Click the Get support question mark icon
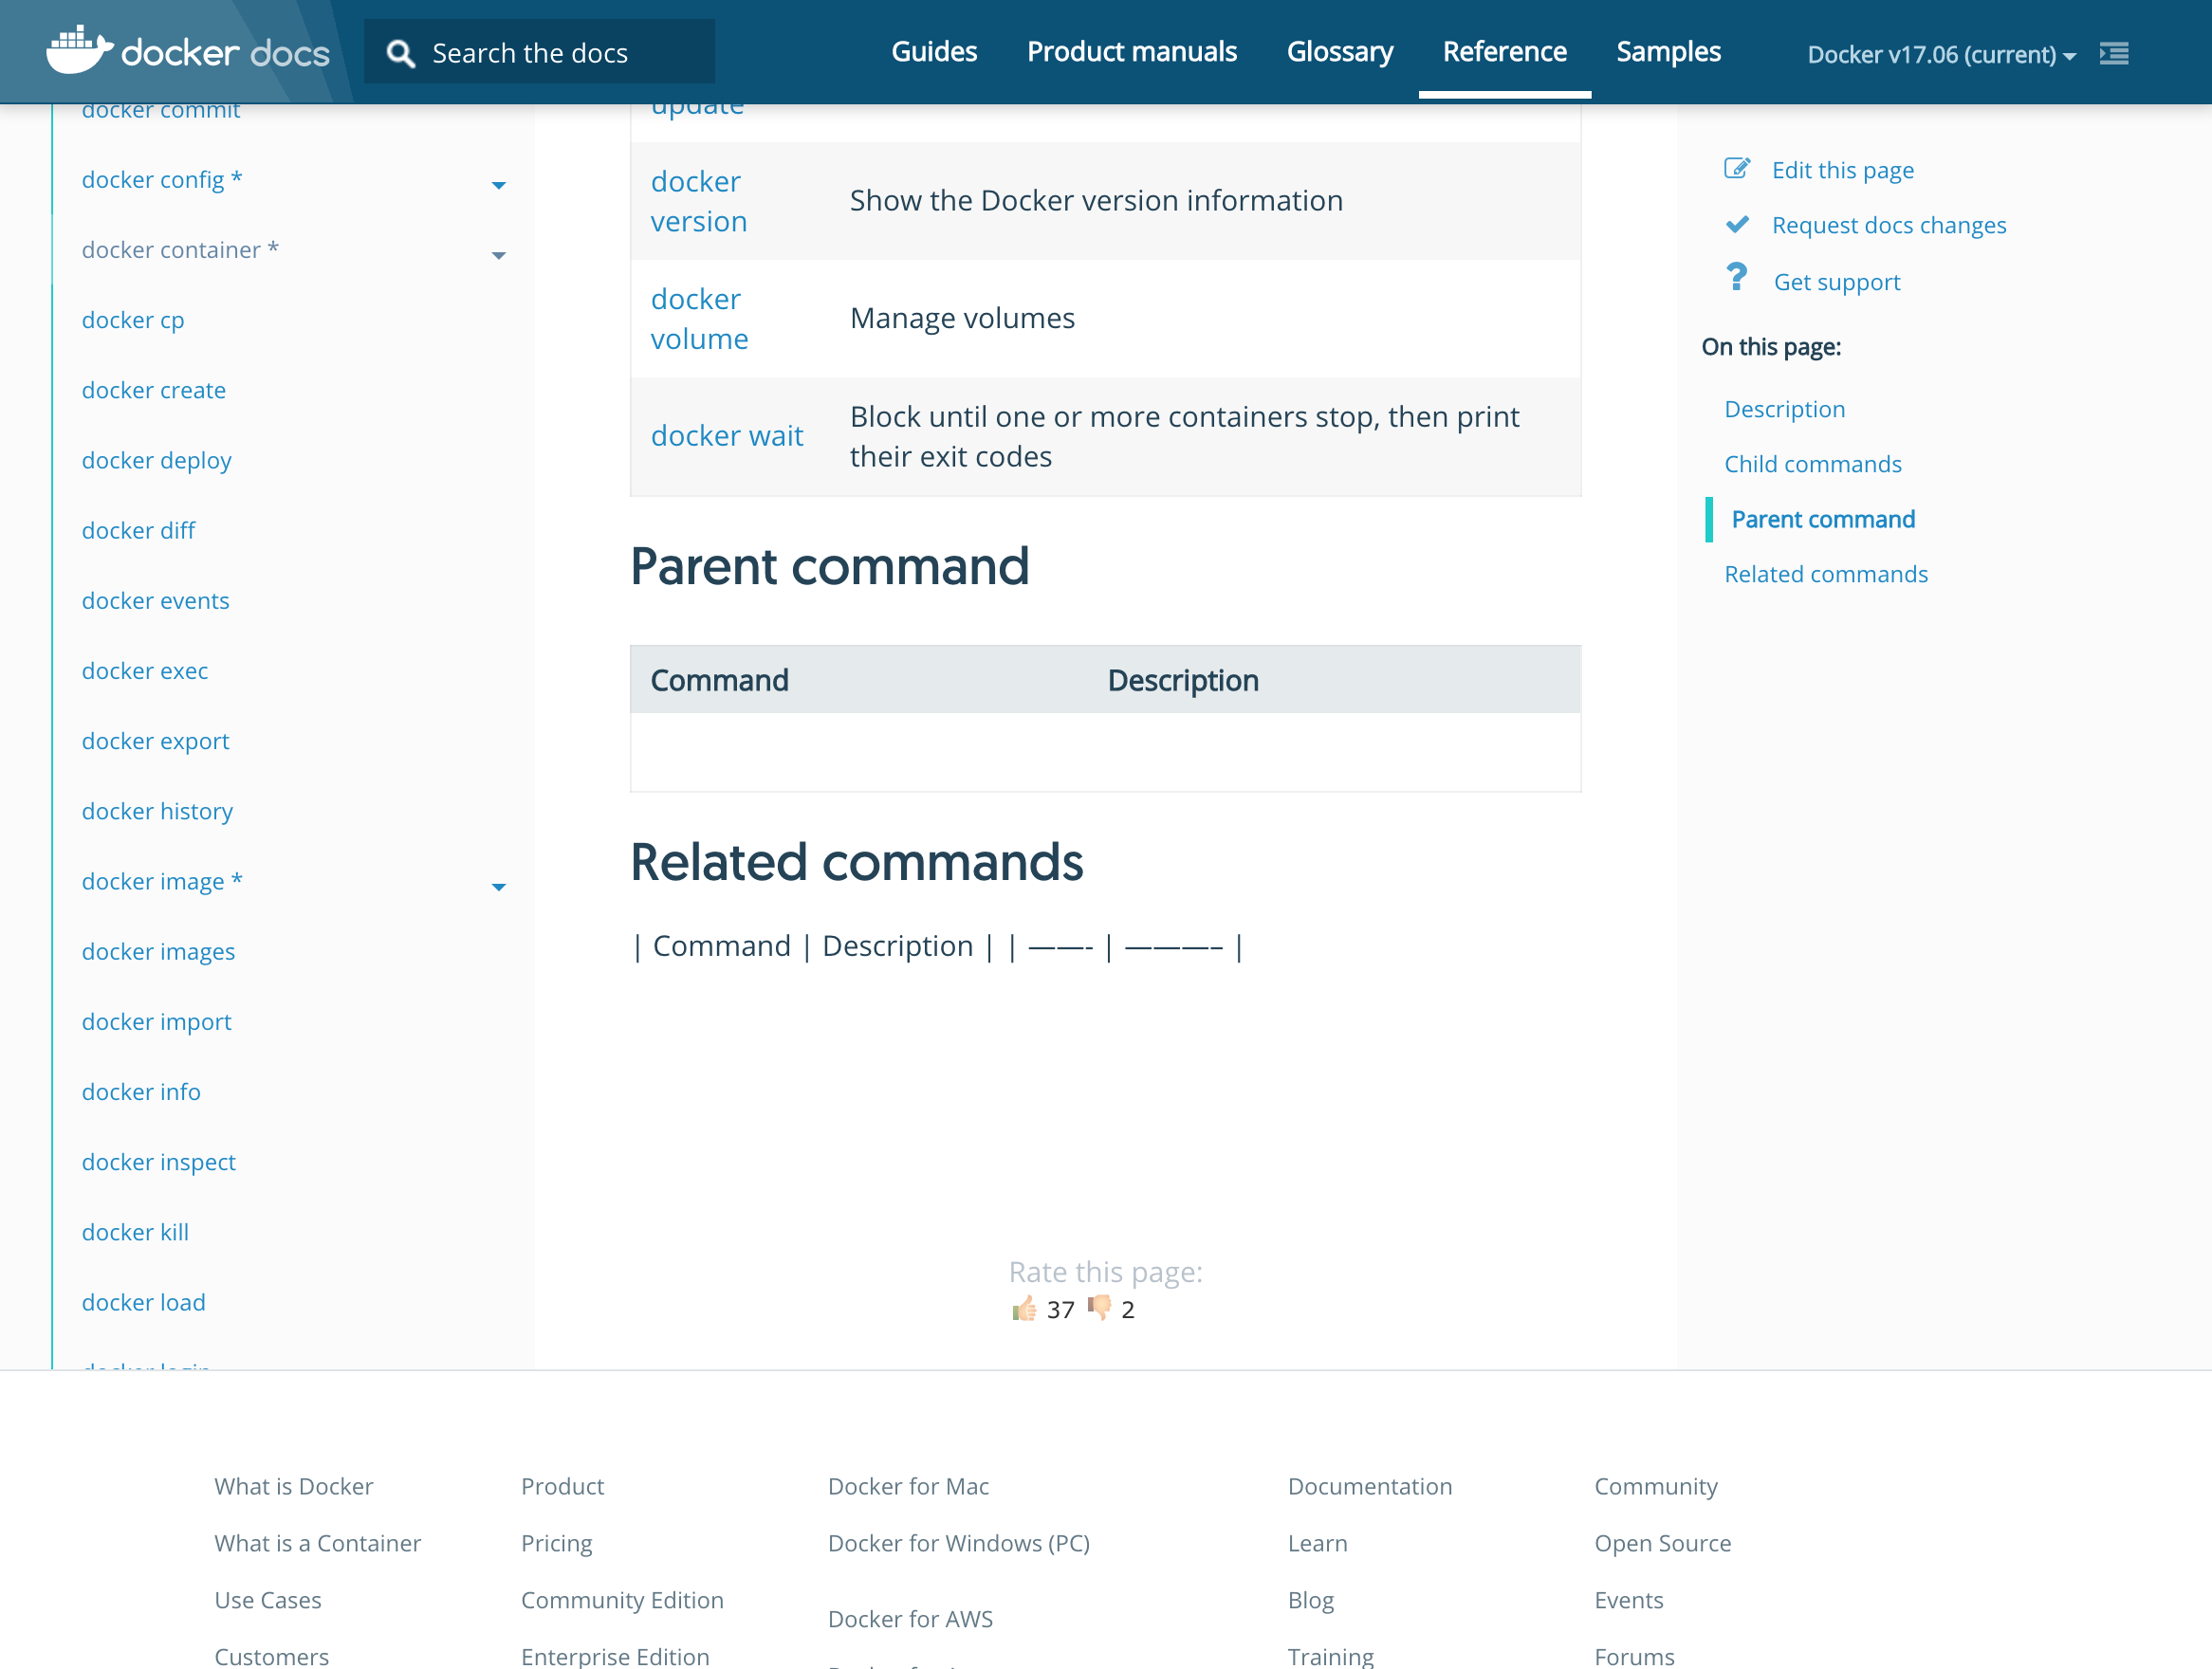The image size is (2212, 1669). tap(1737, 277)
